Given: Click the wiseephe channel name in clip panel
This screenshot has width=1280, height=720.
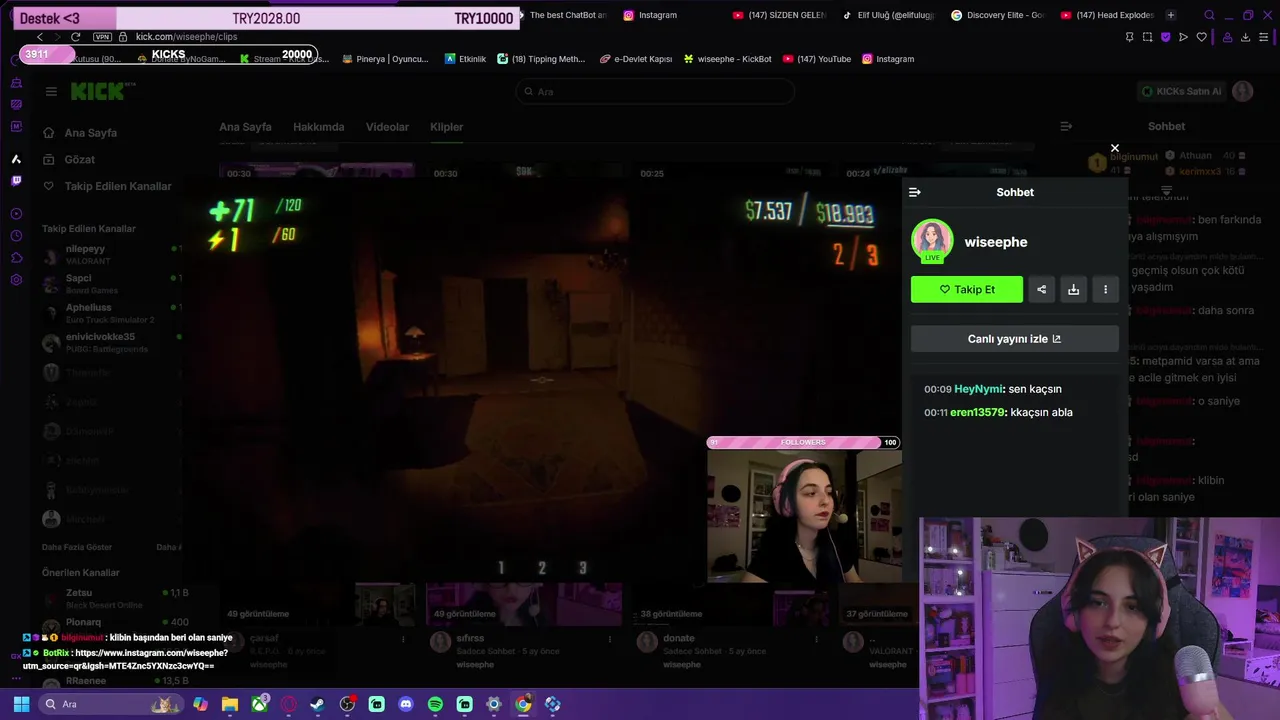Looking at the screenshot, I should click(995, 242).
